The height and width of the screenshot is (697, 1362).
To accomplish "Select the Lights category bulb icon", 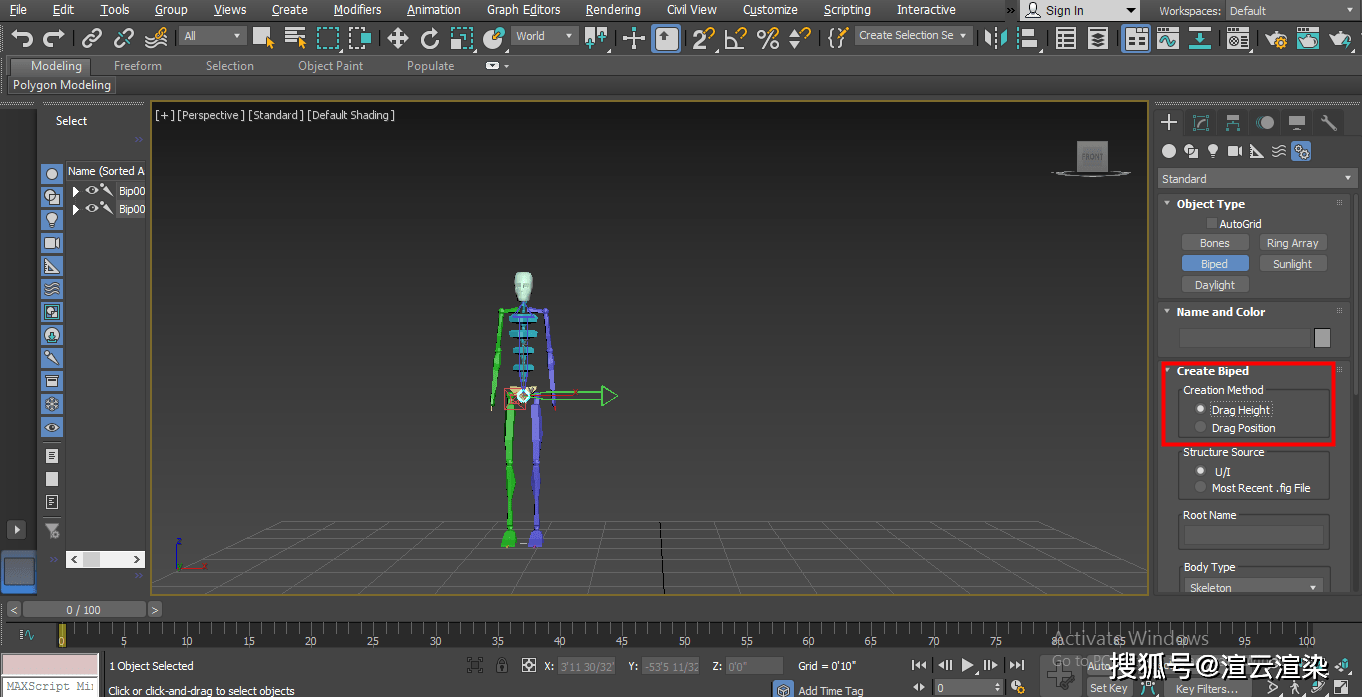I will 1212,151.
